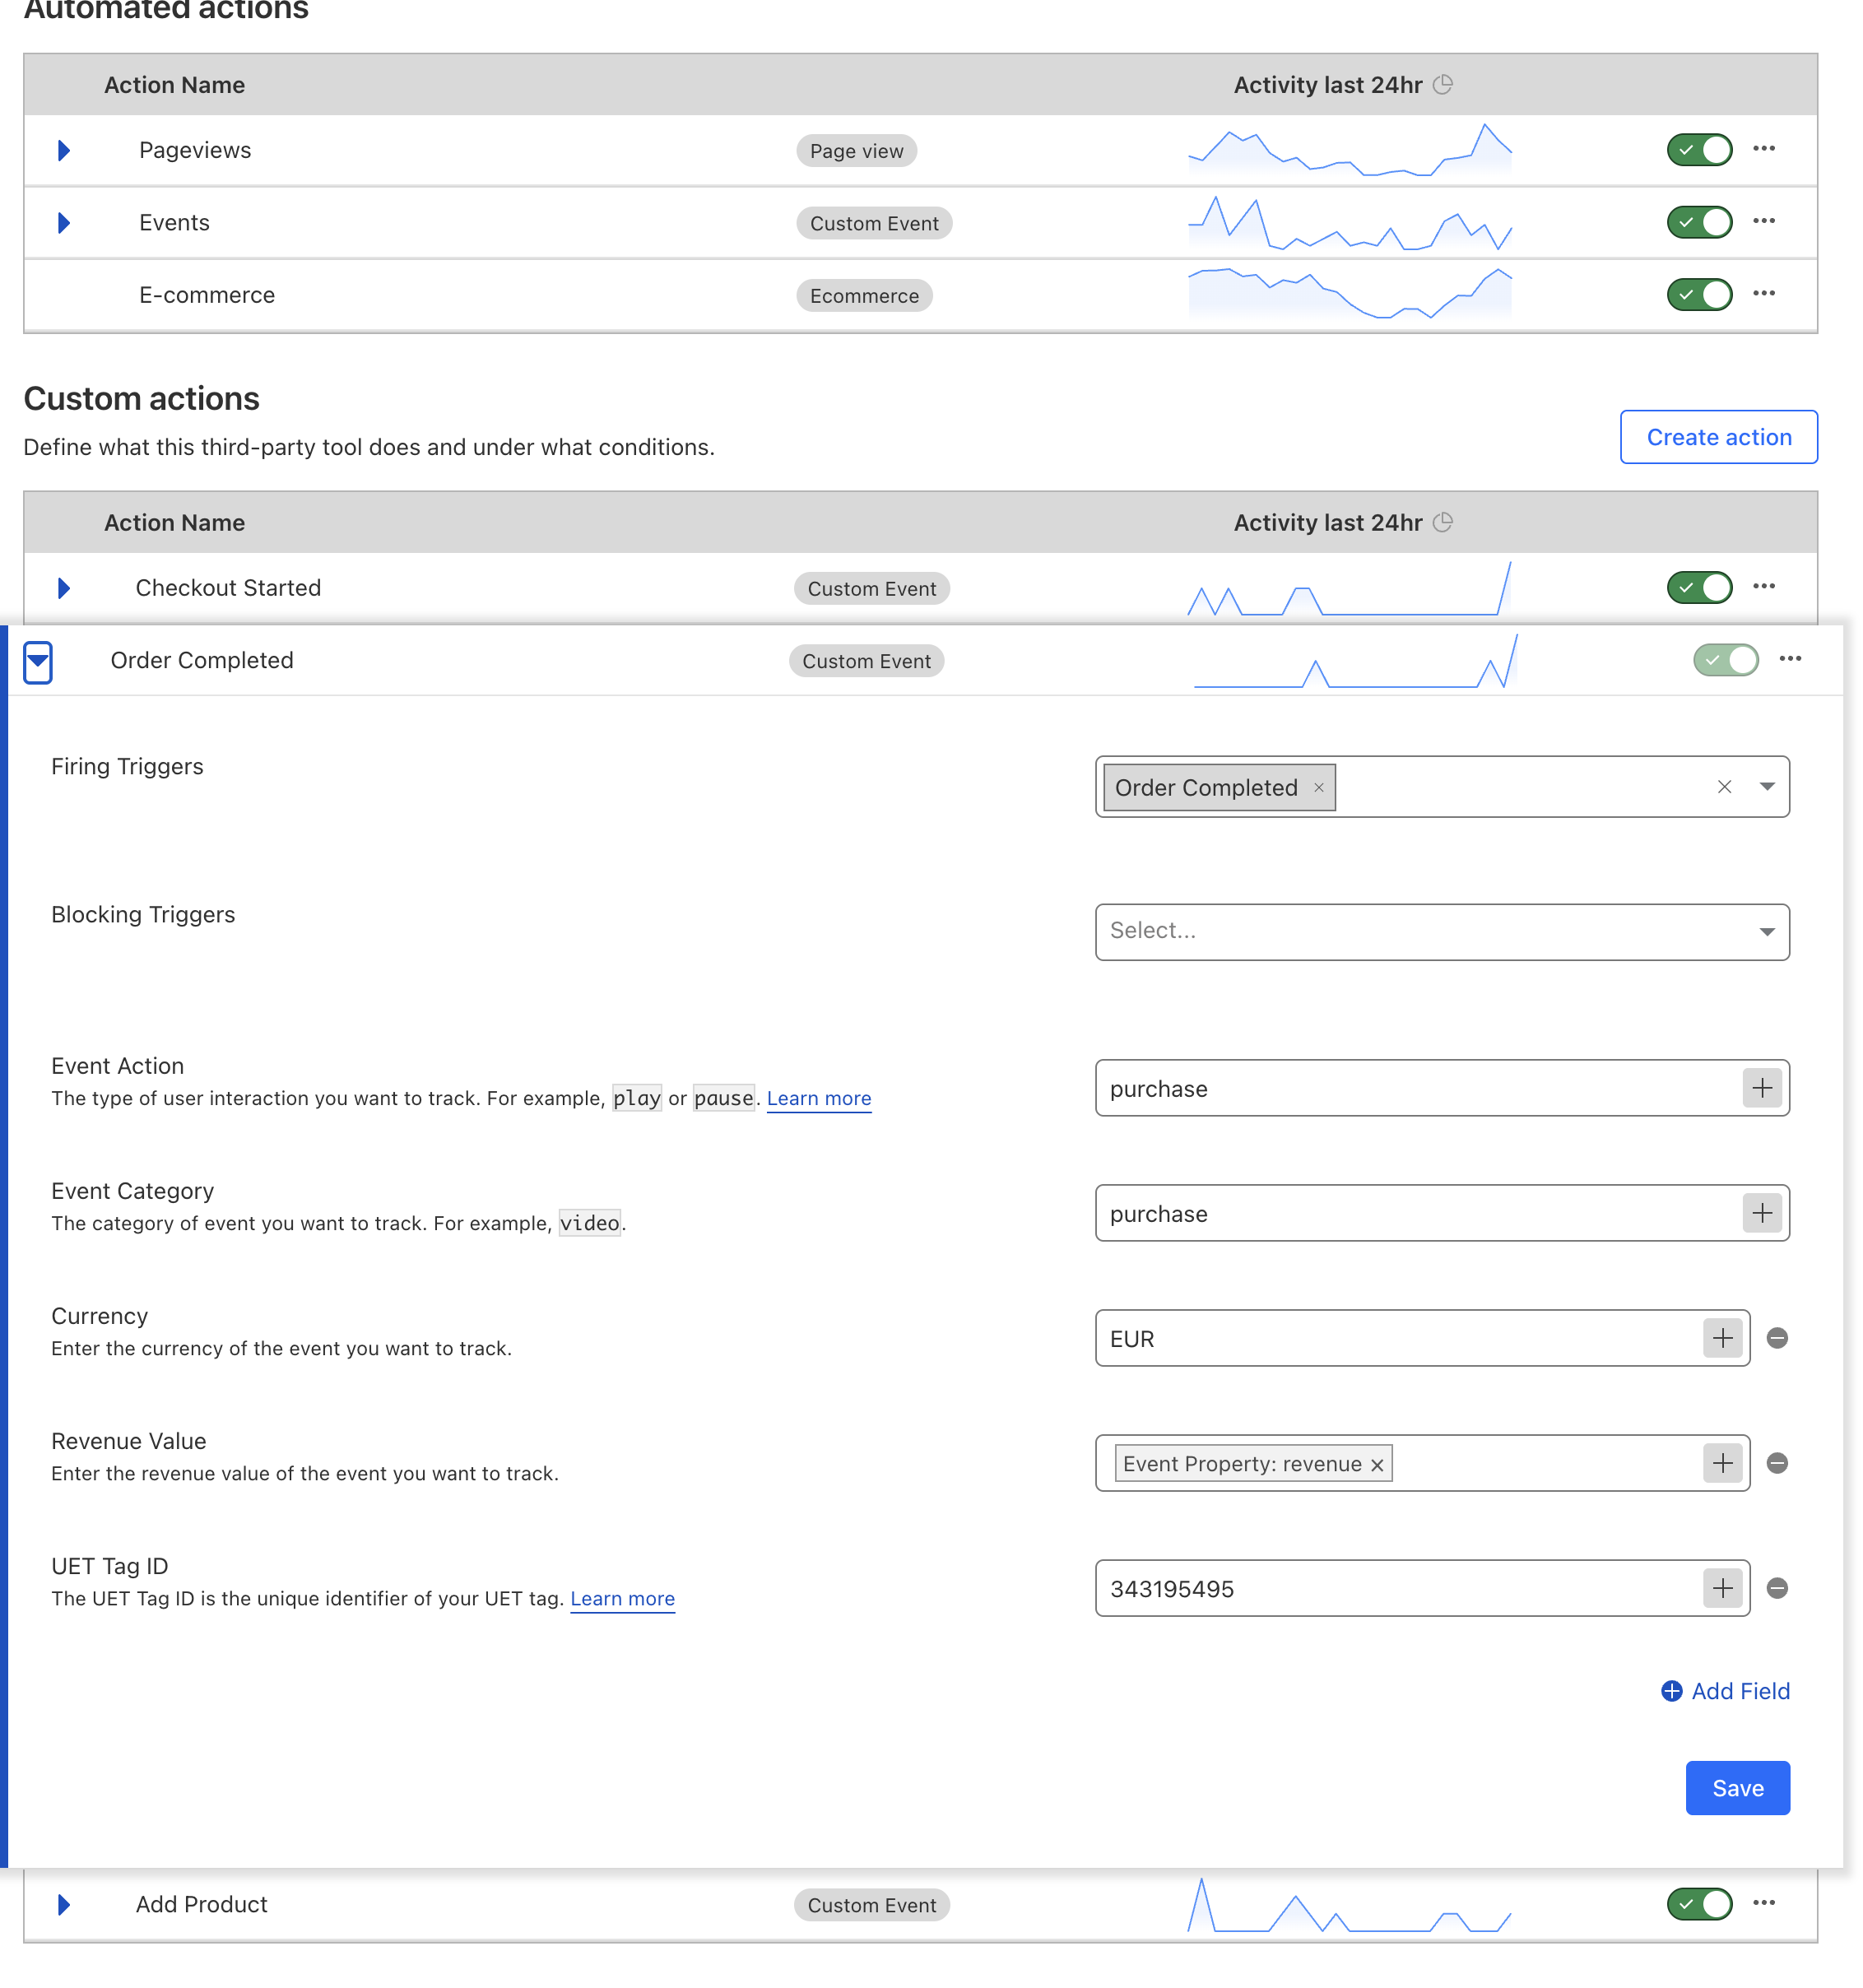Click the Automated actions activity info icon
The width and height of the screenshot is (1863, 1988).
click(x=1442, y=85)
